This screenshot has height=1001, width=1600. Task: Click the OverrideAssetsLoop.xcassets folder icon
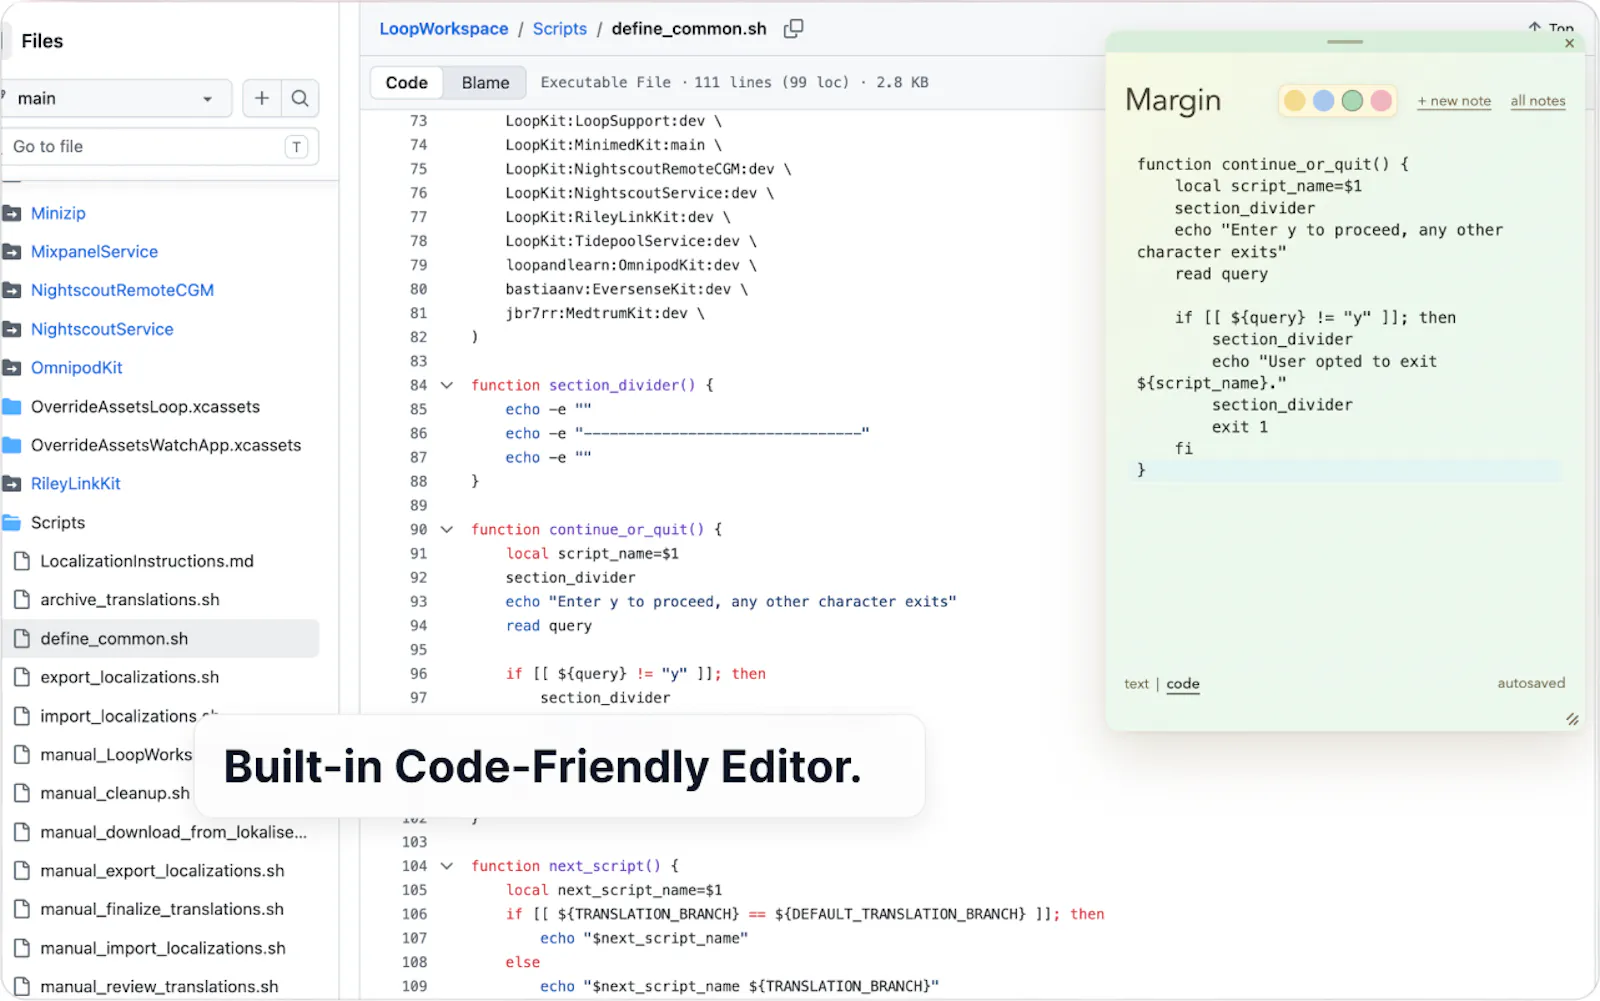[12, 406]
